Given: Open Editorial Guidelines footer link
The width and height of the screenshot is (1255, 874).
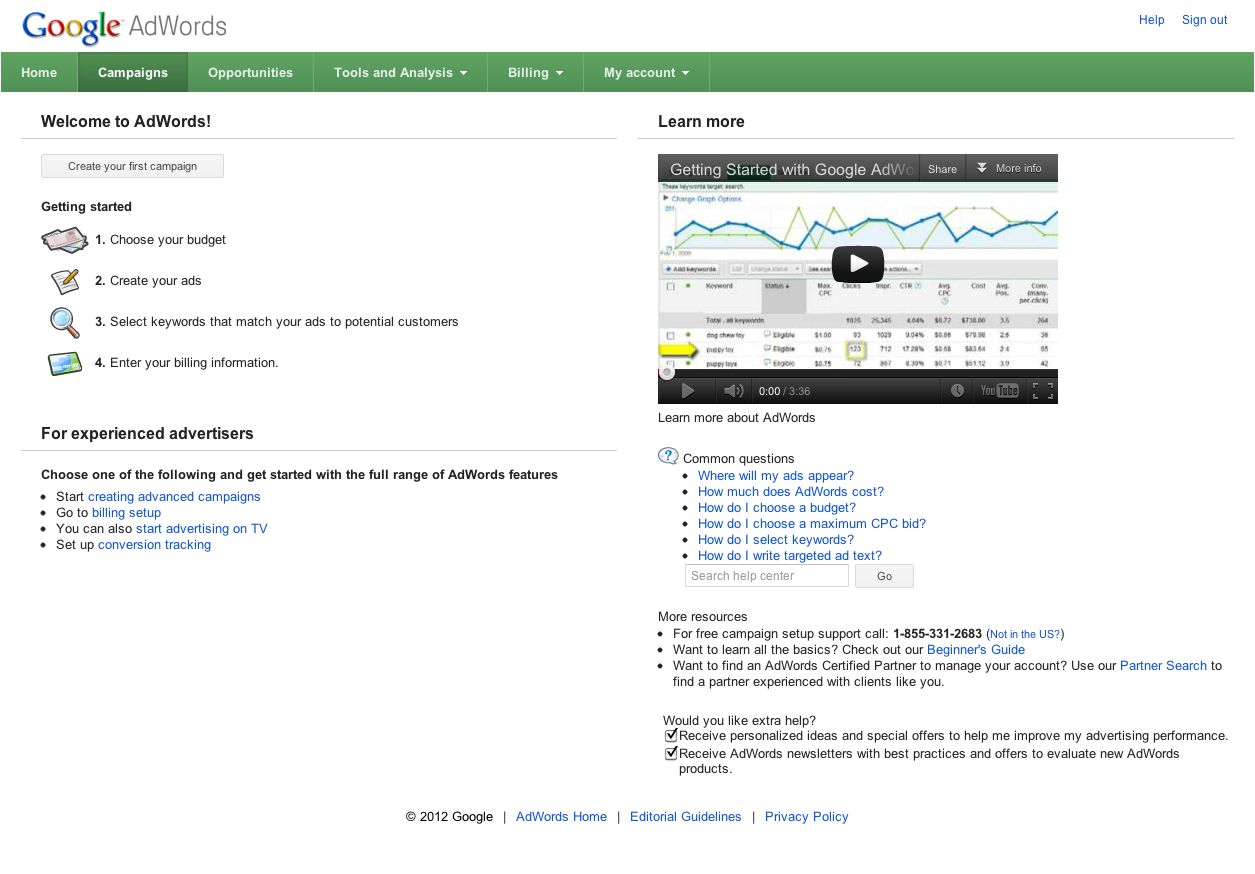Looking at the screenshot, I should pyautogui.click(x=686, y=817).
